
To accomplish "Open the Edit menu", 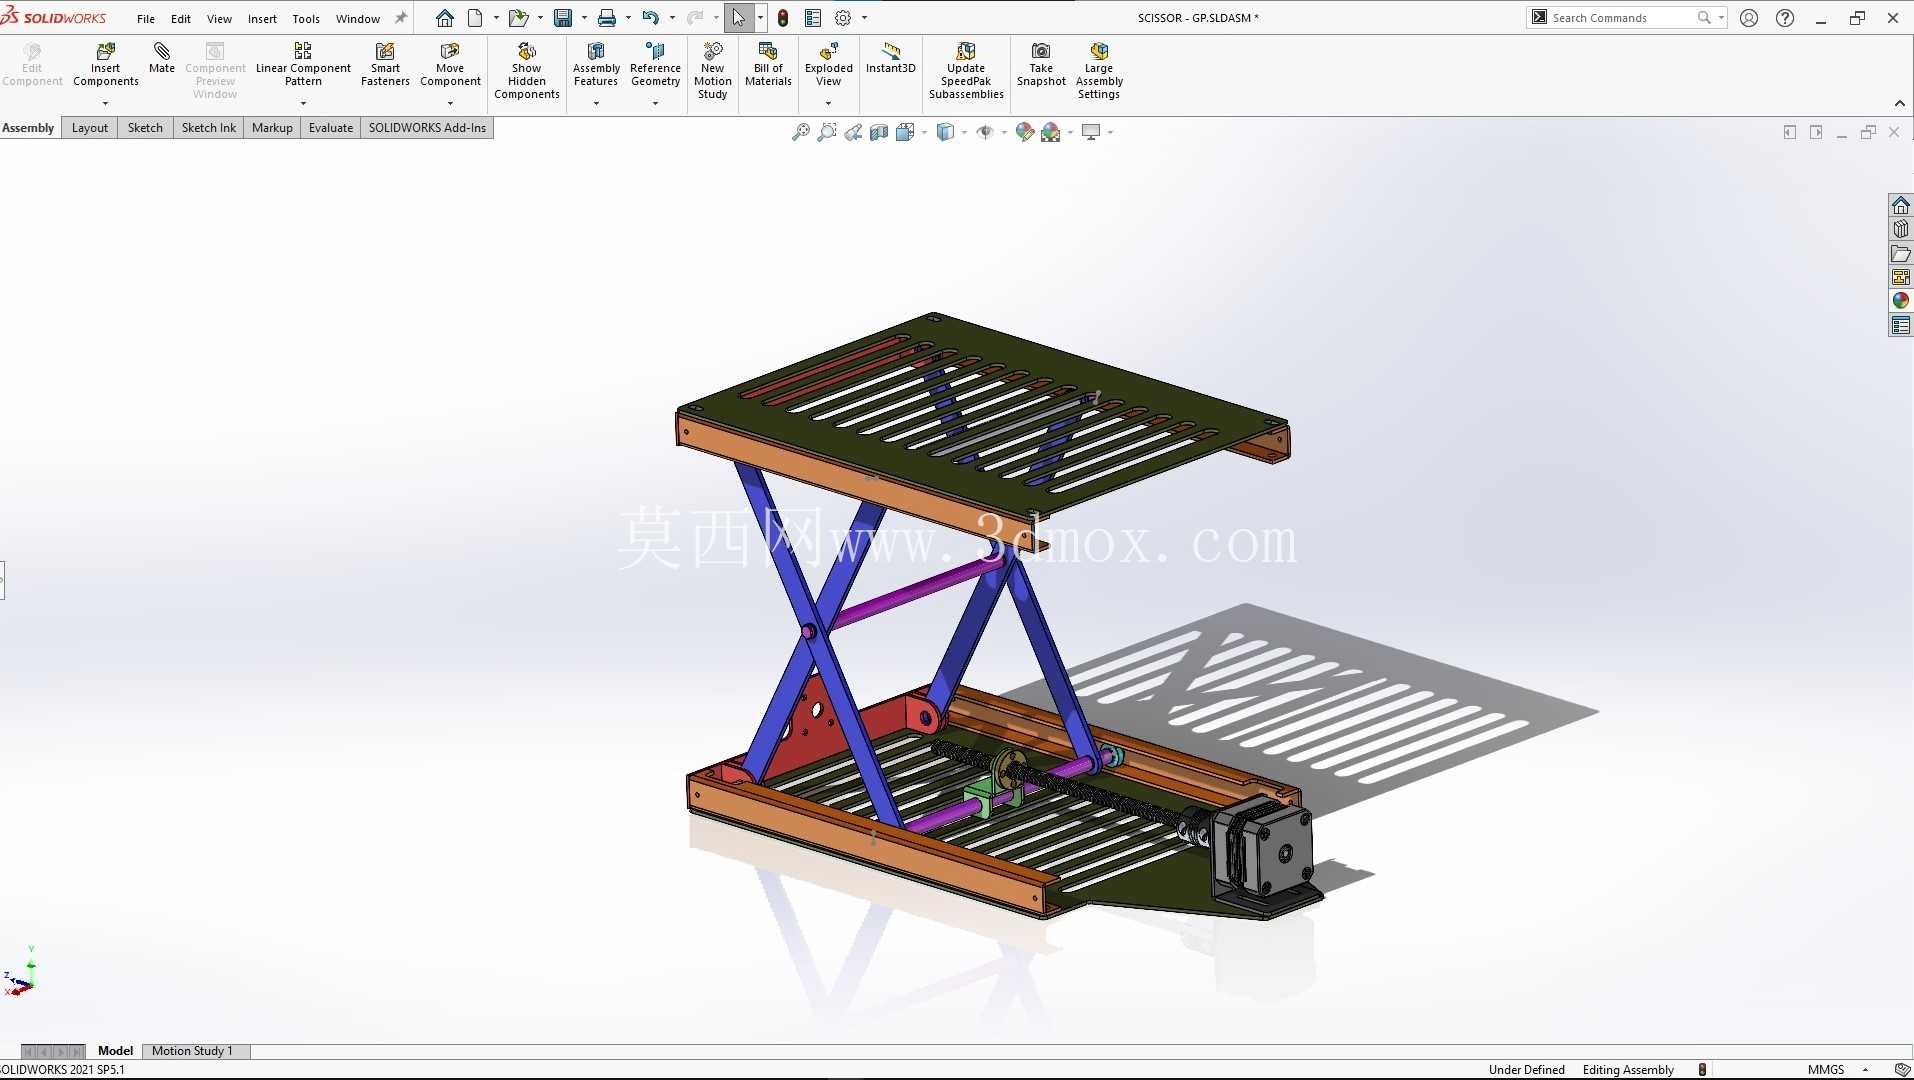I will coord(181,19).
